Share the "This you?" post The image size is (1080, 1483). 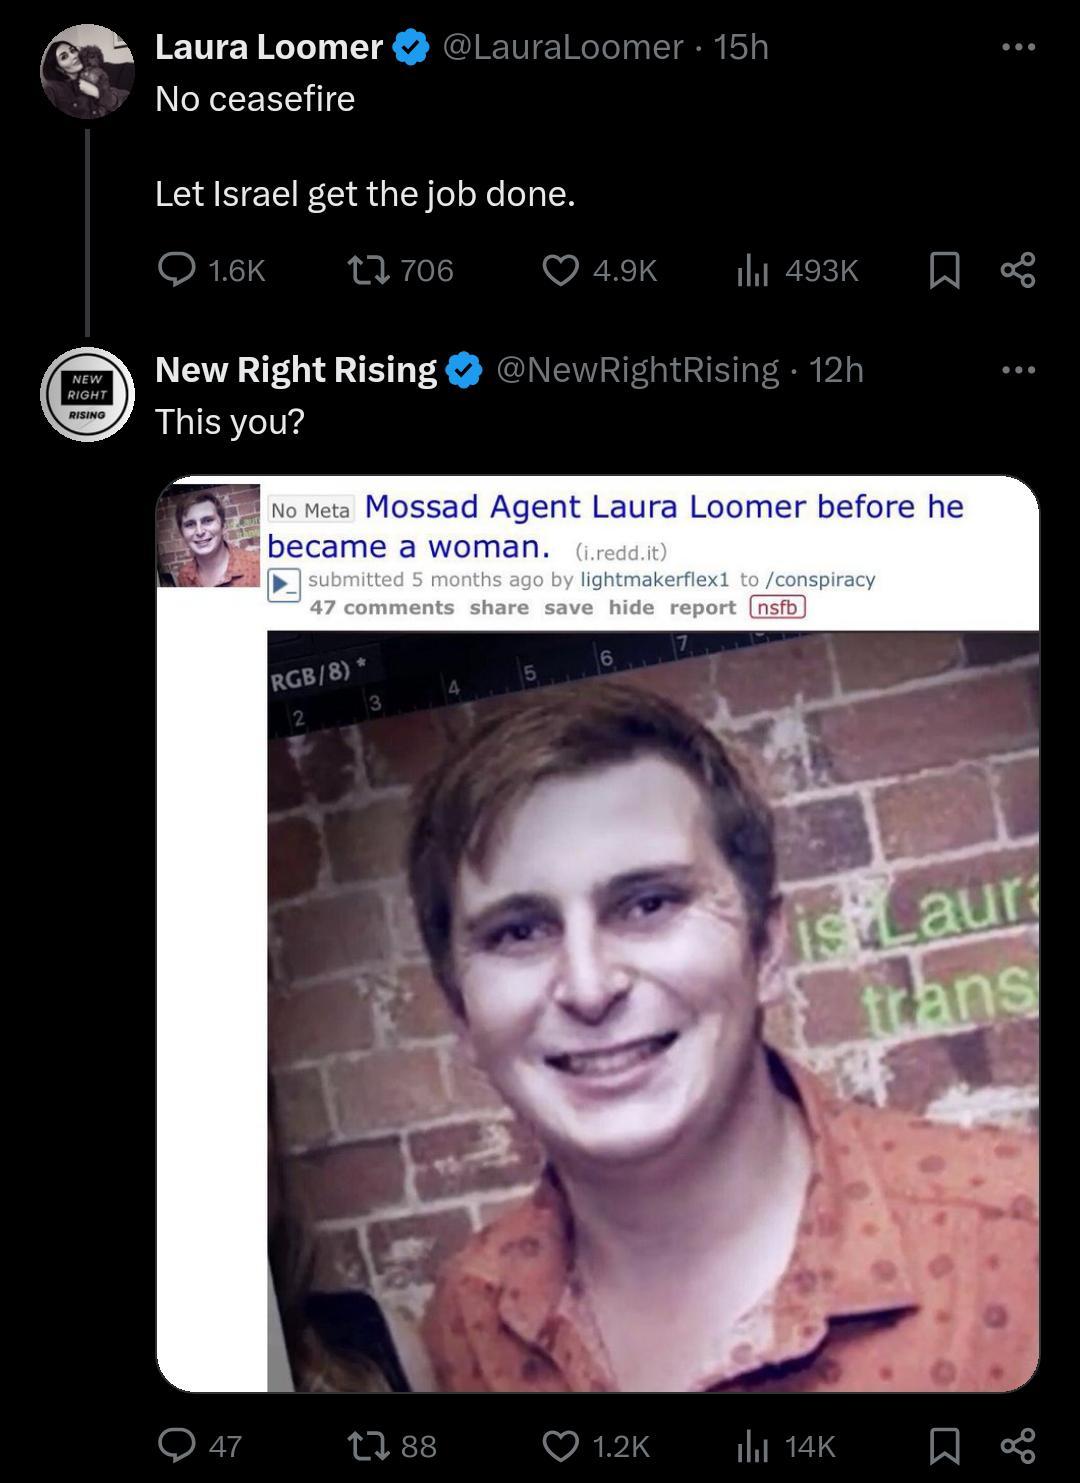tap(1018, 1445)
